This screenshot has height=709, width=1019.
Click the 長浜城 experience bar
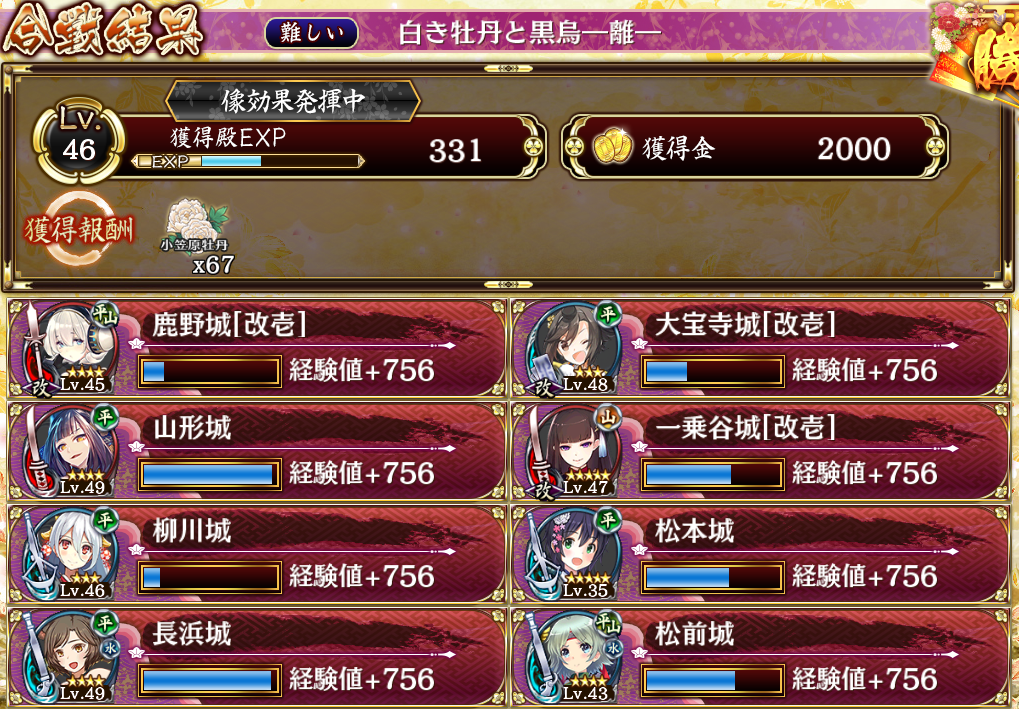tap(209, 680)
